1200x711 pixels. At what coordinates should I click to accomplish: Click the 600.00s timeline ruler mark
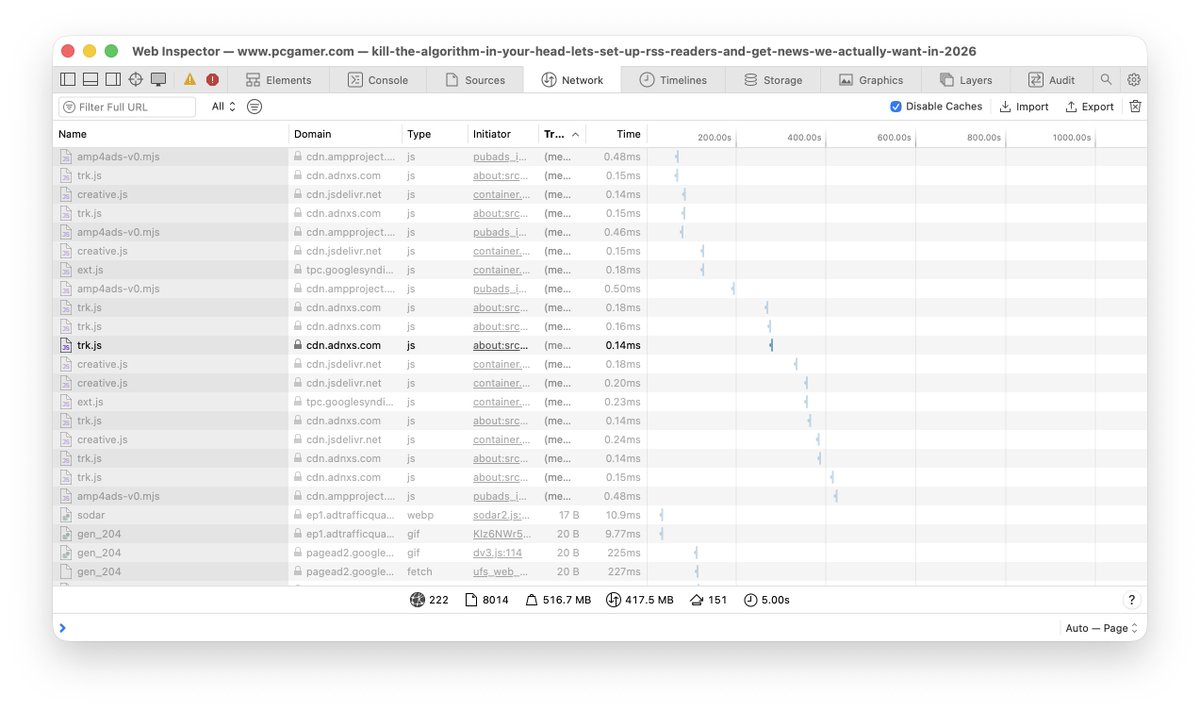click(x=894, y=137)
